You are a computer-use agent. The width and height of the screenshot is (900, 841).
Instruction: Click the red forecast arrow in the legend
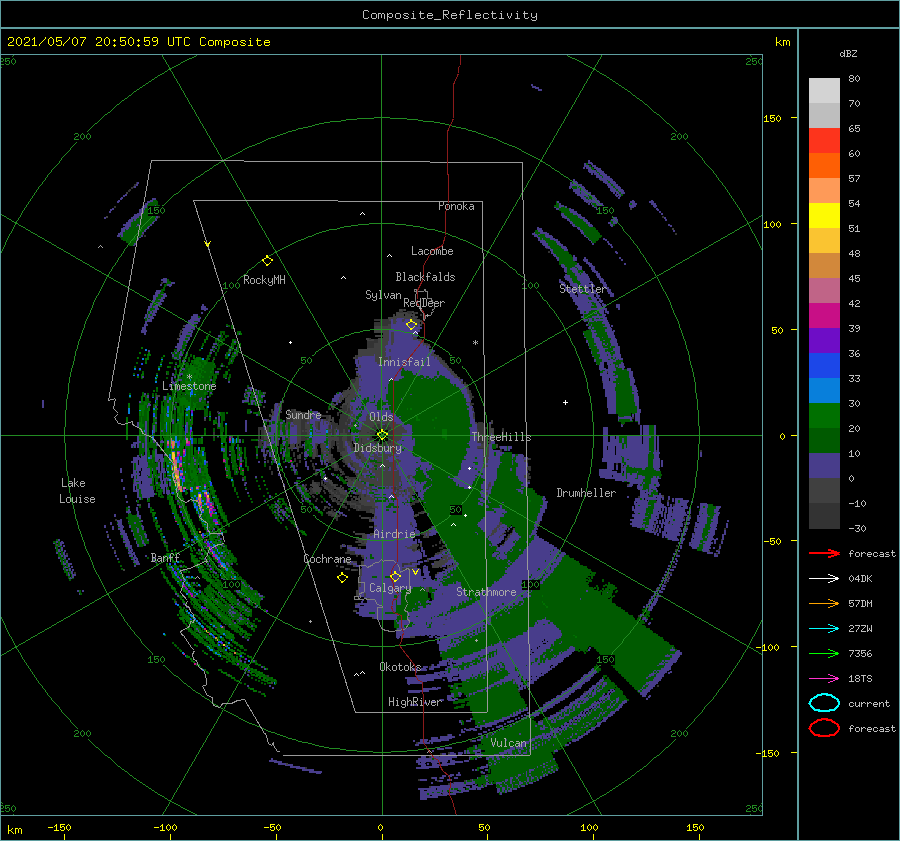824,553
